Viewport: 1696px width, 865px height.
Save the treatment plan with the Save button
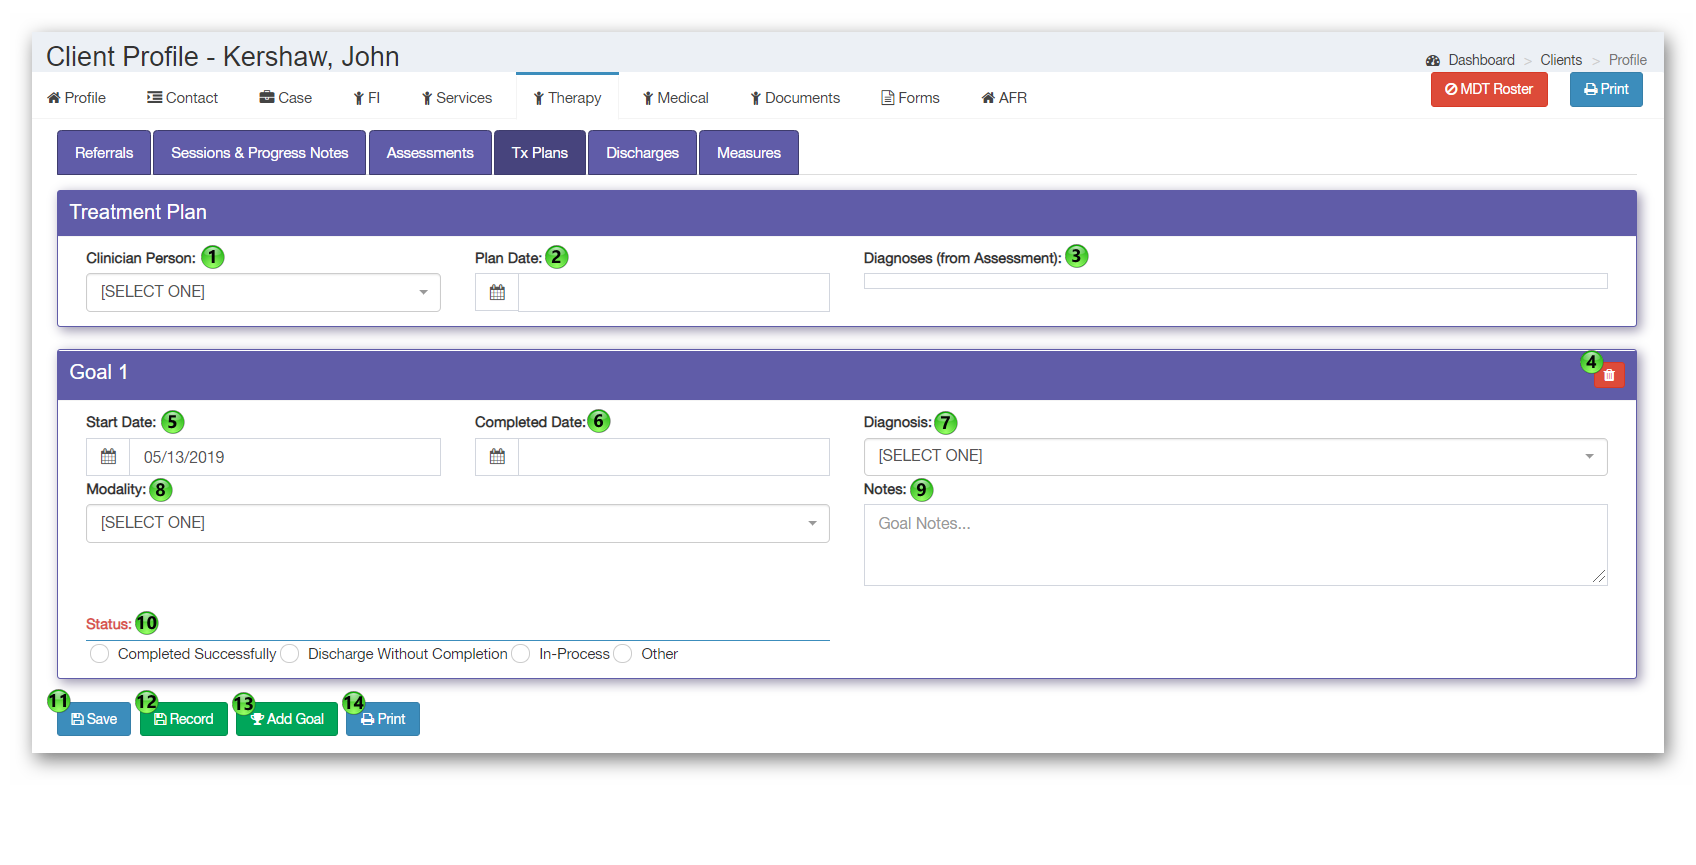pos(94,719)
